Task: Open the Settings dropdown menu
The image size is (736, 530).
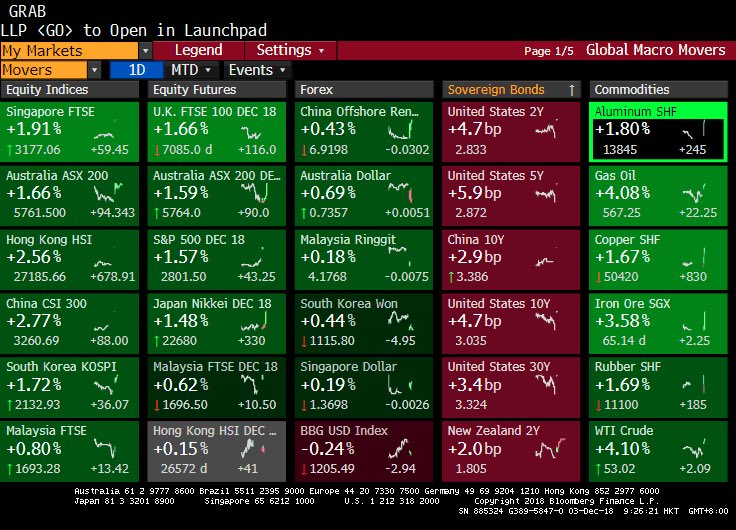Action: pos(290,50)
